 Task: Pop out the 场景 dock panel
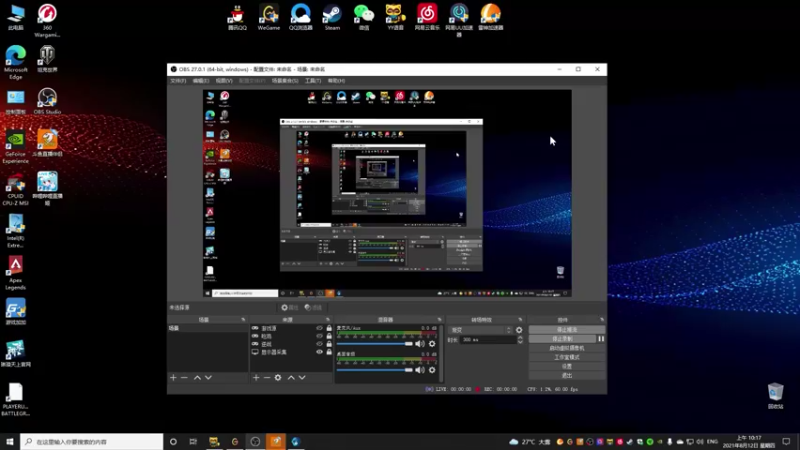point(243,319)
